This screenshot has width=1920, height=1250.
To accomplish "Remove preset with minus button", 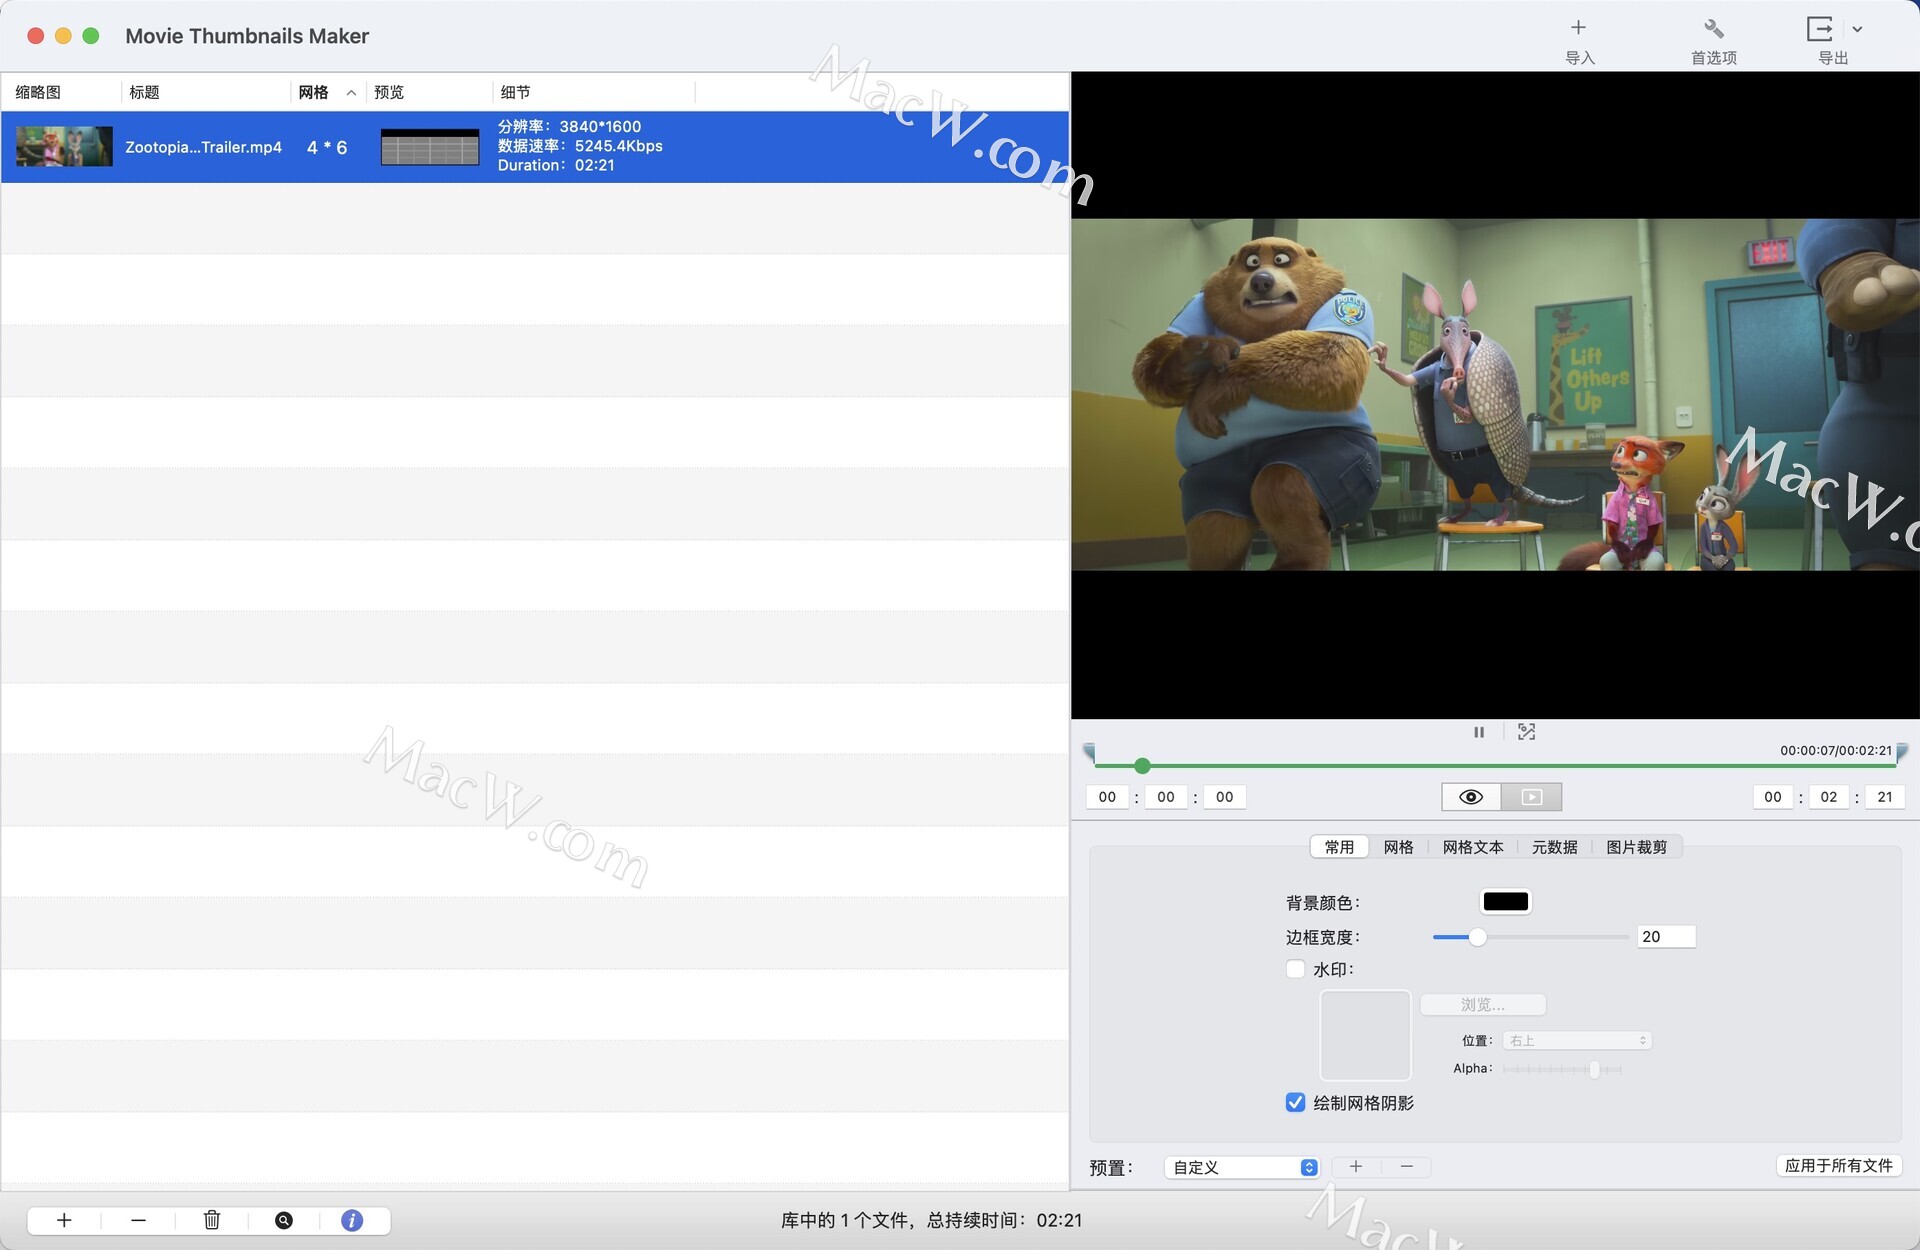I will pos(1406,1167).
